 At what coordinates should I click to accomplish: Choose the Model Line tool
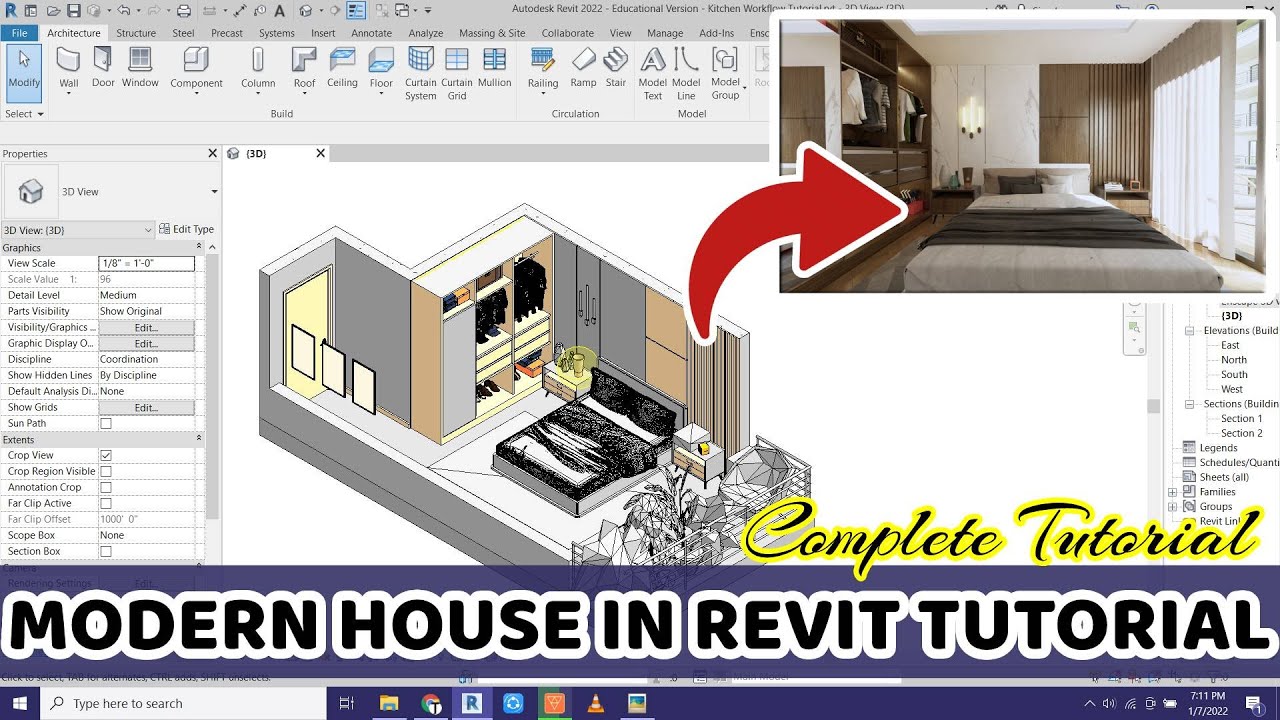[686, 74]
